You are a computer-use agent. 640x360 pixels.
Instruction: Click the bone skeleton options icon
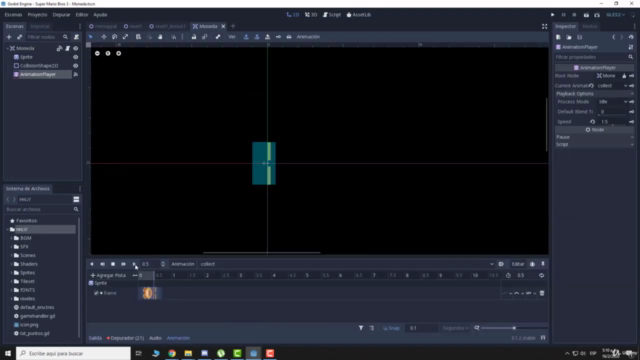(x=218, y=37)
